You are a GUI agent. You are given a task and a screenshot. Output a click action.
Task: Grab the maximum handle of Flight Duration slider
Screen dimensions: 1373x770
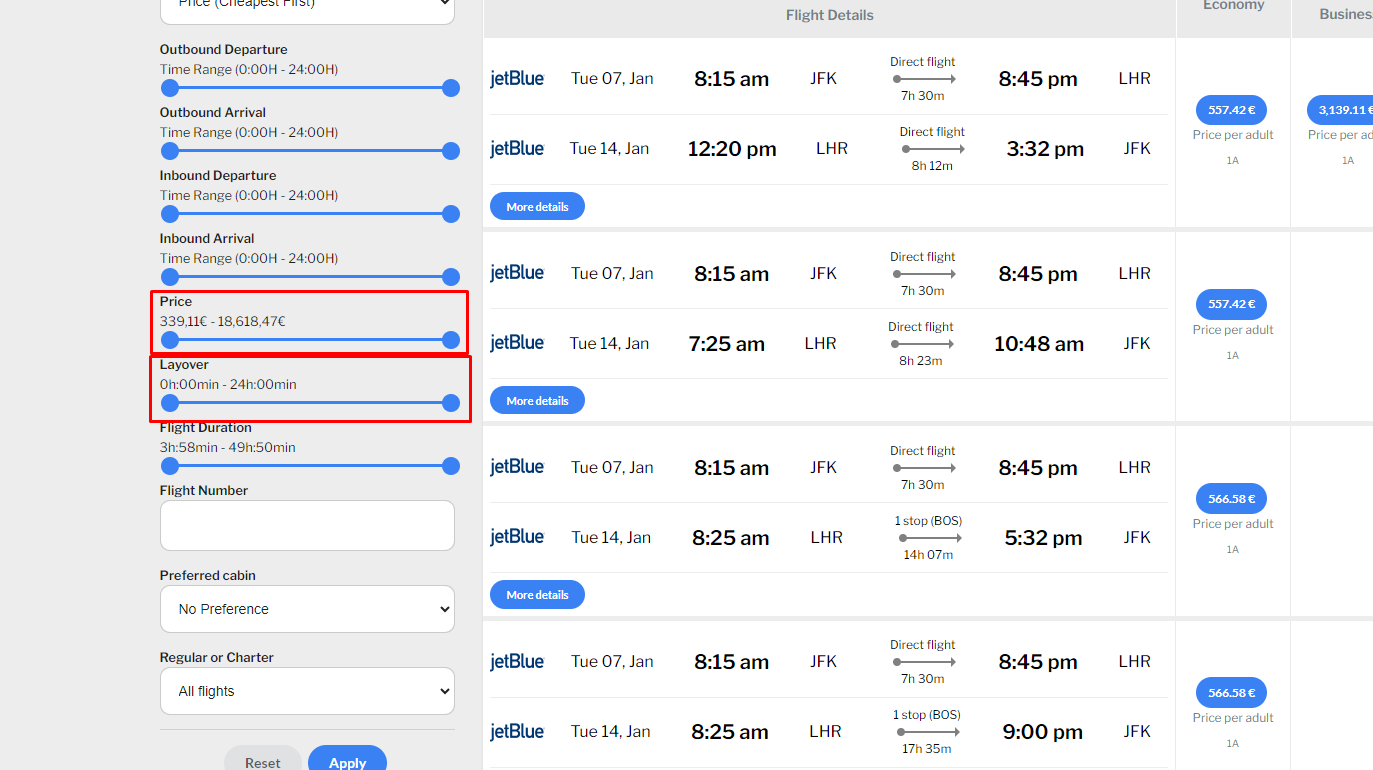click(x=451, y=466)
